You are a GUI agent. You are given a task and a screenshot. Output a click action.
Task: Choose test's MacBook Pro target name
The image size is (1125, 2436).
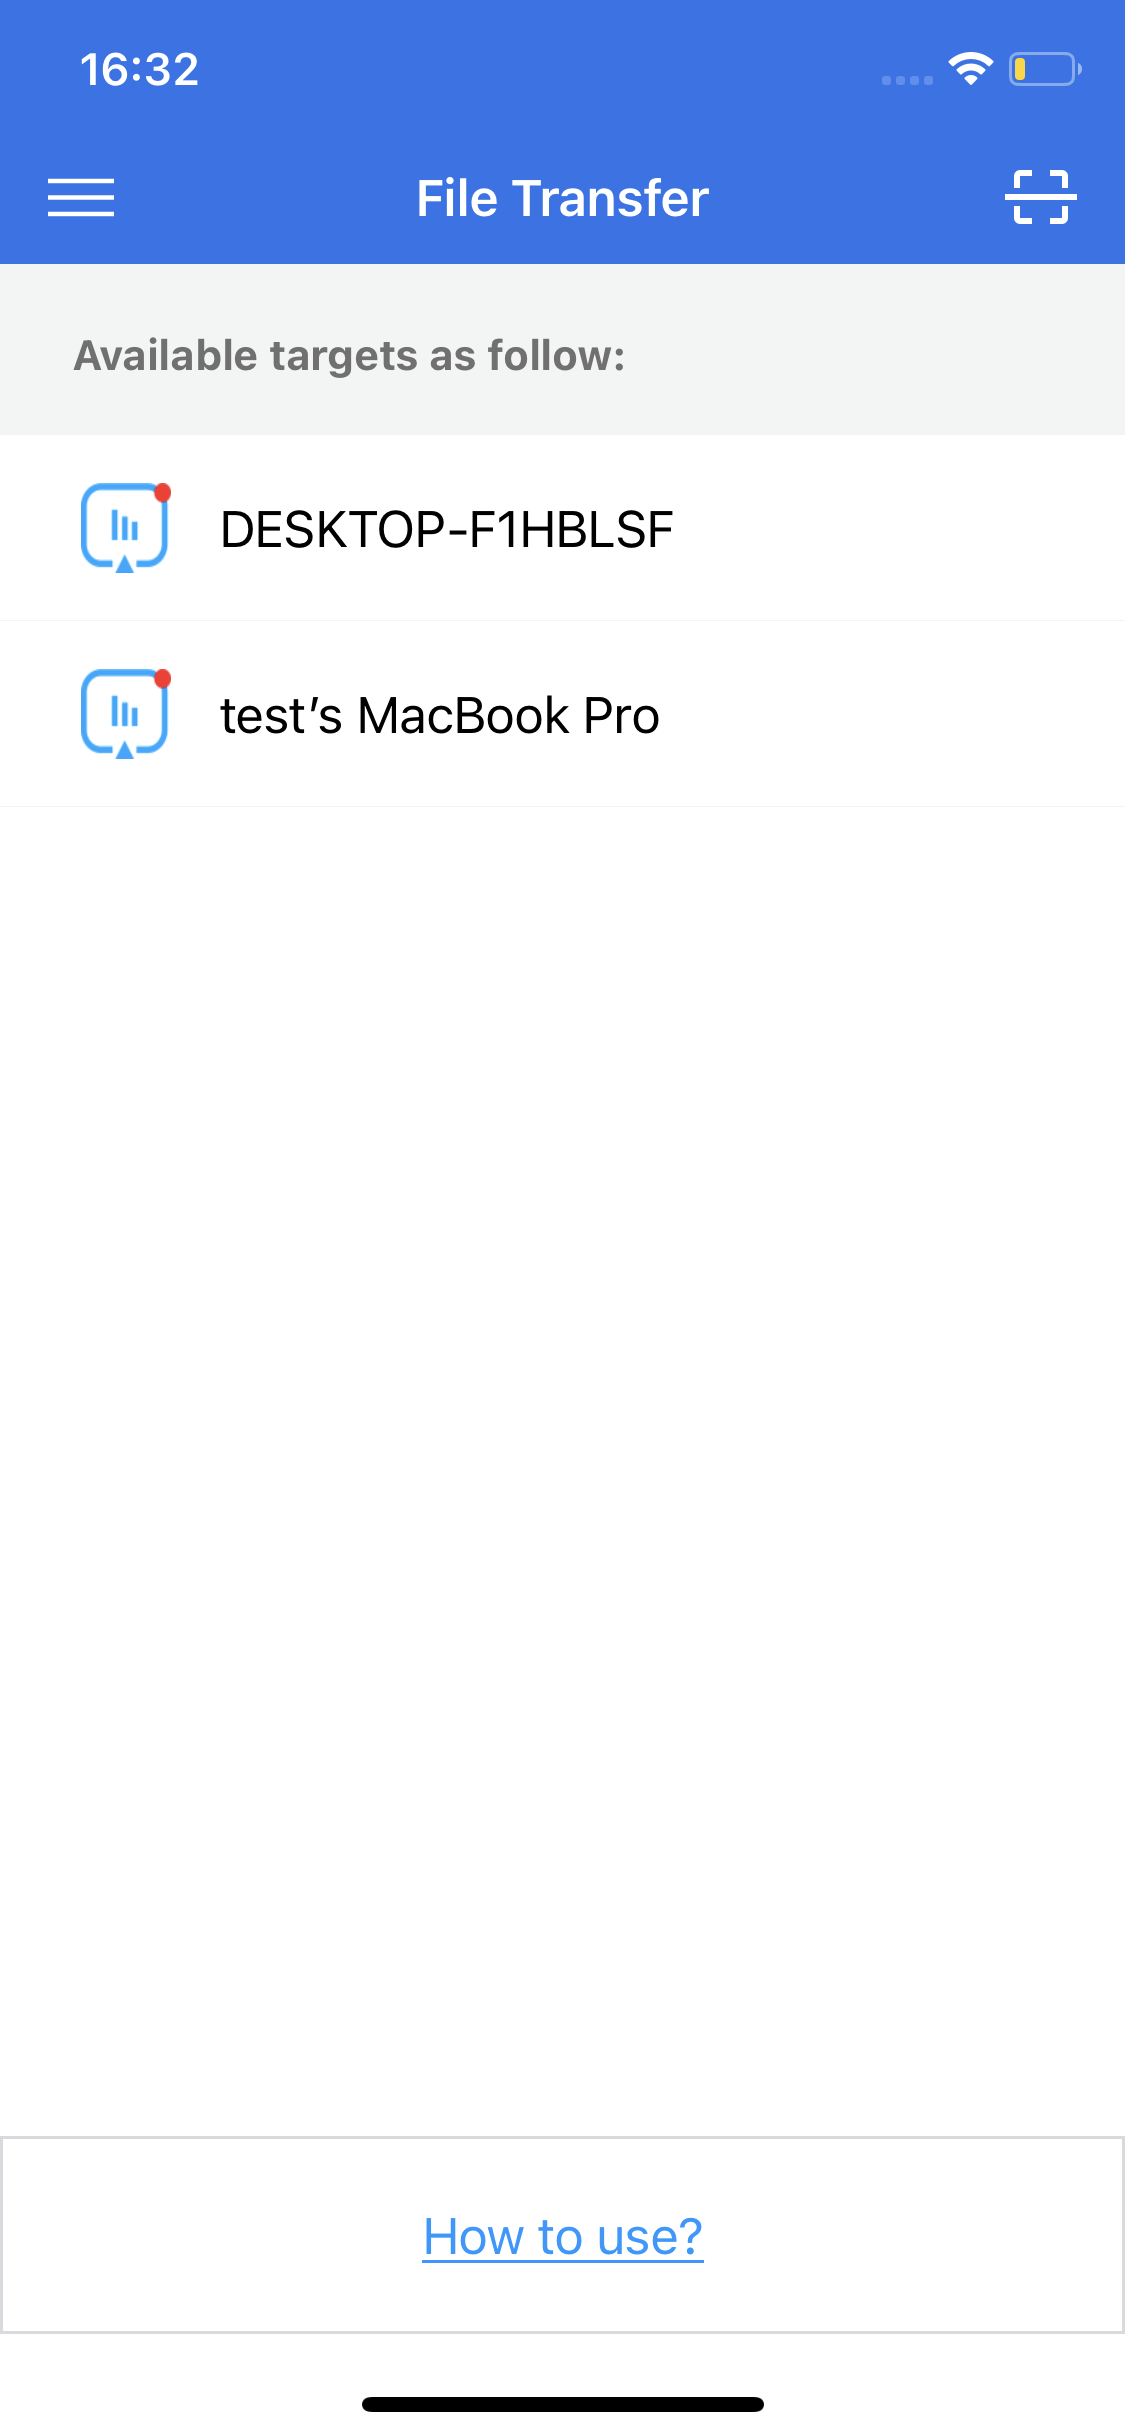pyautogui.click(x=440, y=715)
